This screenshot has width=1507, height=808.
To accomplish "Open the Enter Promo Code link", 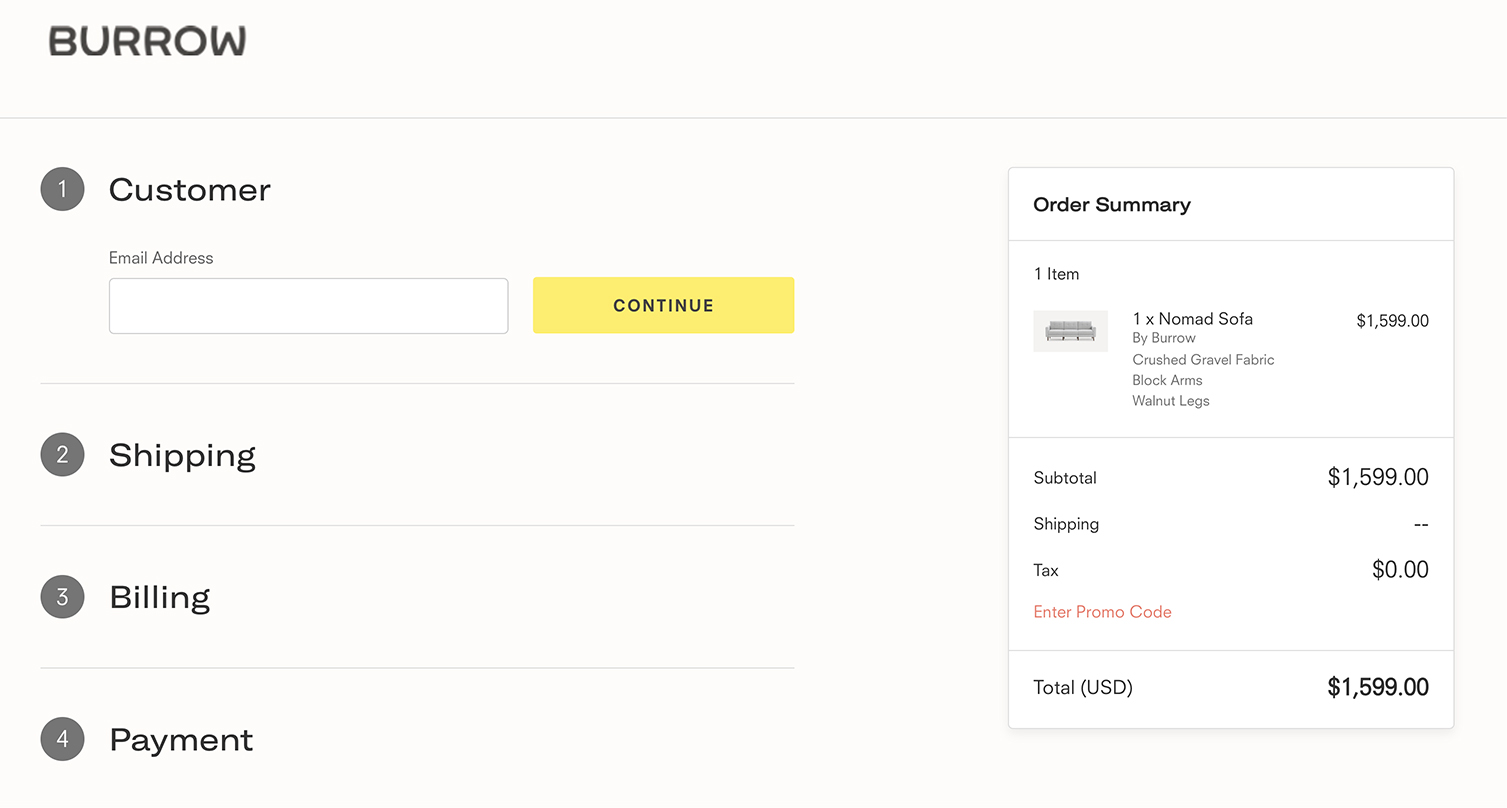I will pos(1102,612).
